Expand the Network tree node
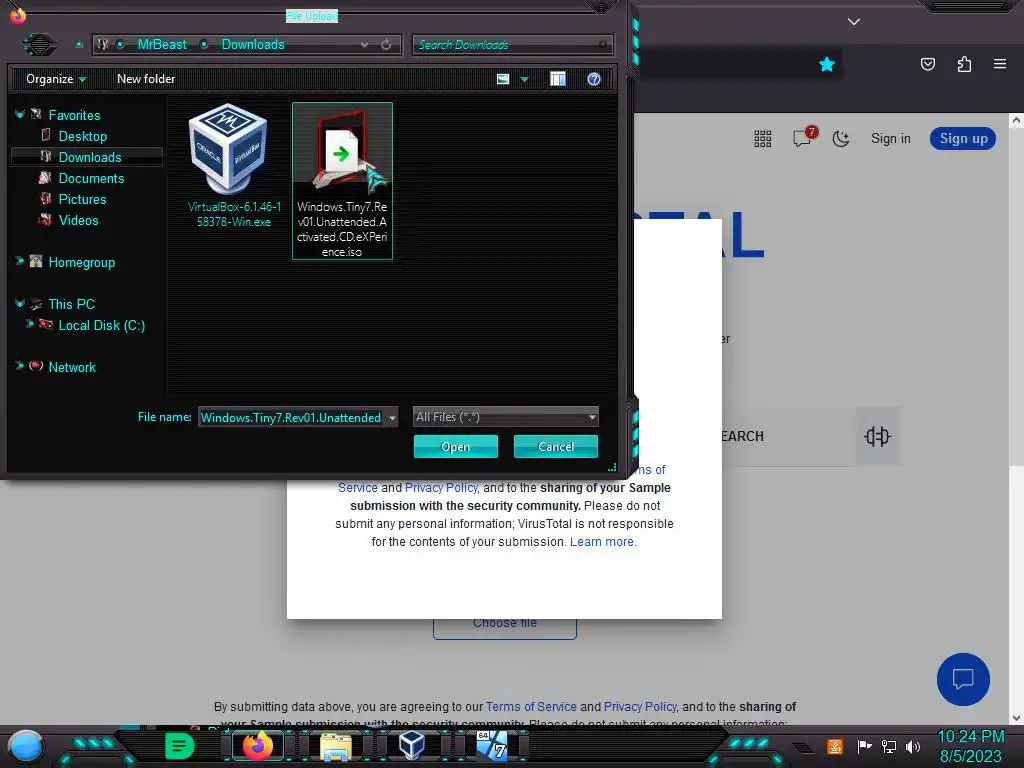Image resolution: width=1024 pixels, height=768 pixels. (x=20, y=366)
